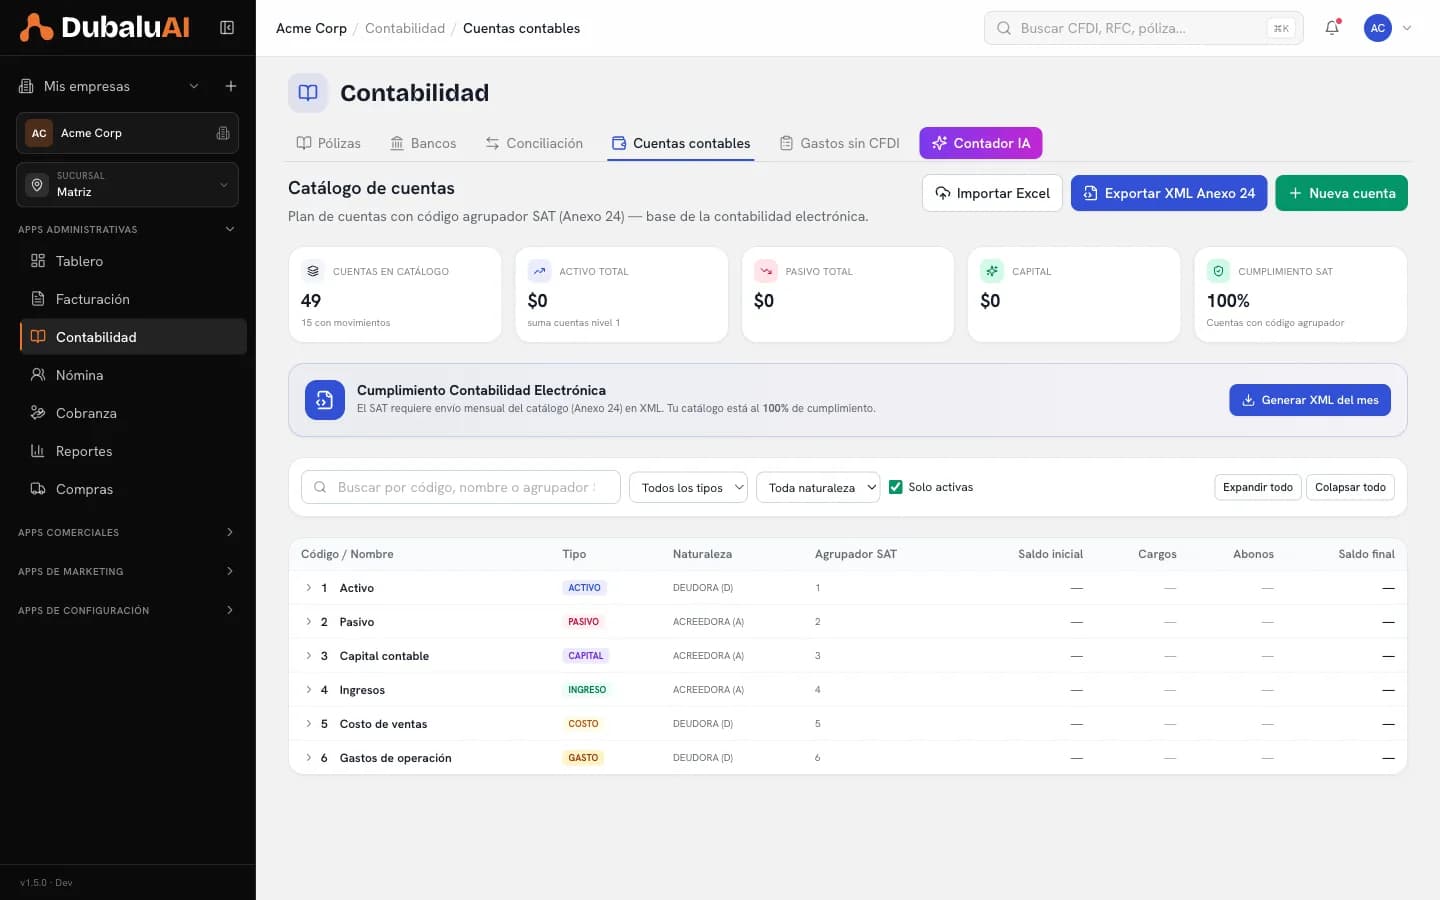
Task: Switch to the Gastos sin CFDI tab
Action: (840, 143)
